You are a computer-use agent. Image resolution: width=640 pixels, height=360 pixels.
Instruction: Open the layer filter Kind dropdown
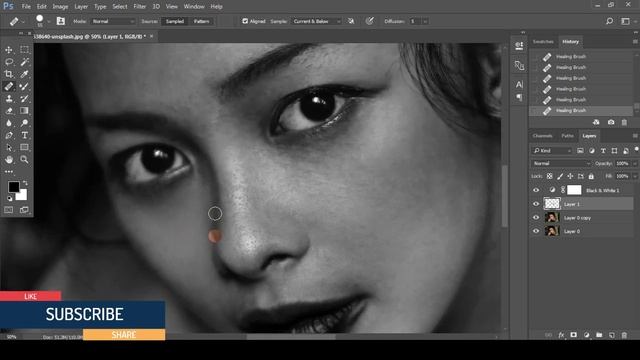pos(552,151)
